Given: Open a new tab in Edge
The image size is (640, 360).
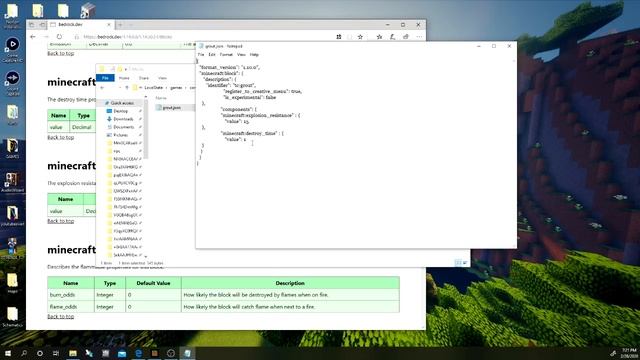Looking at the screenshot, I should [x=120, y=25].
